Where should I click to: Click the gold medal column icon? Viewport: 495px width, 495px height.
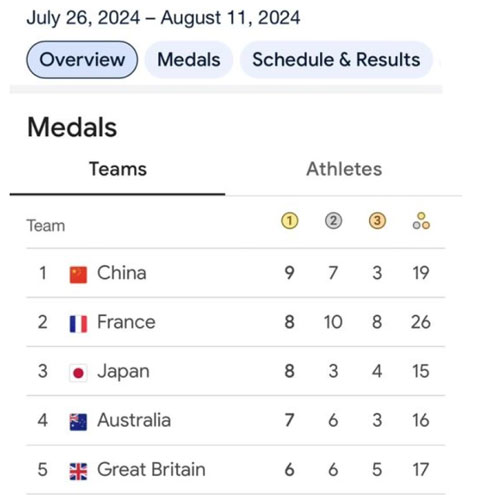click(289, 221)
